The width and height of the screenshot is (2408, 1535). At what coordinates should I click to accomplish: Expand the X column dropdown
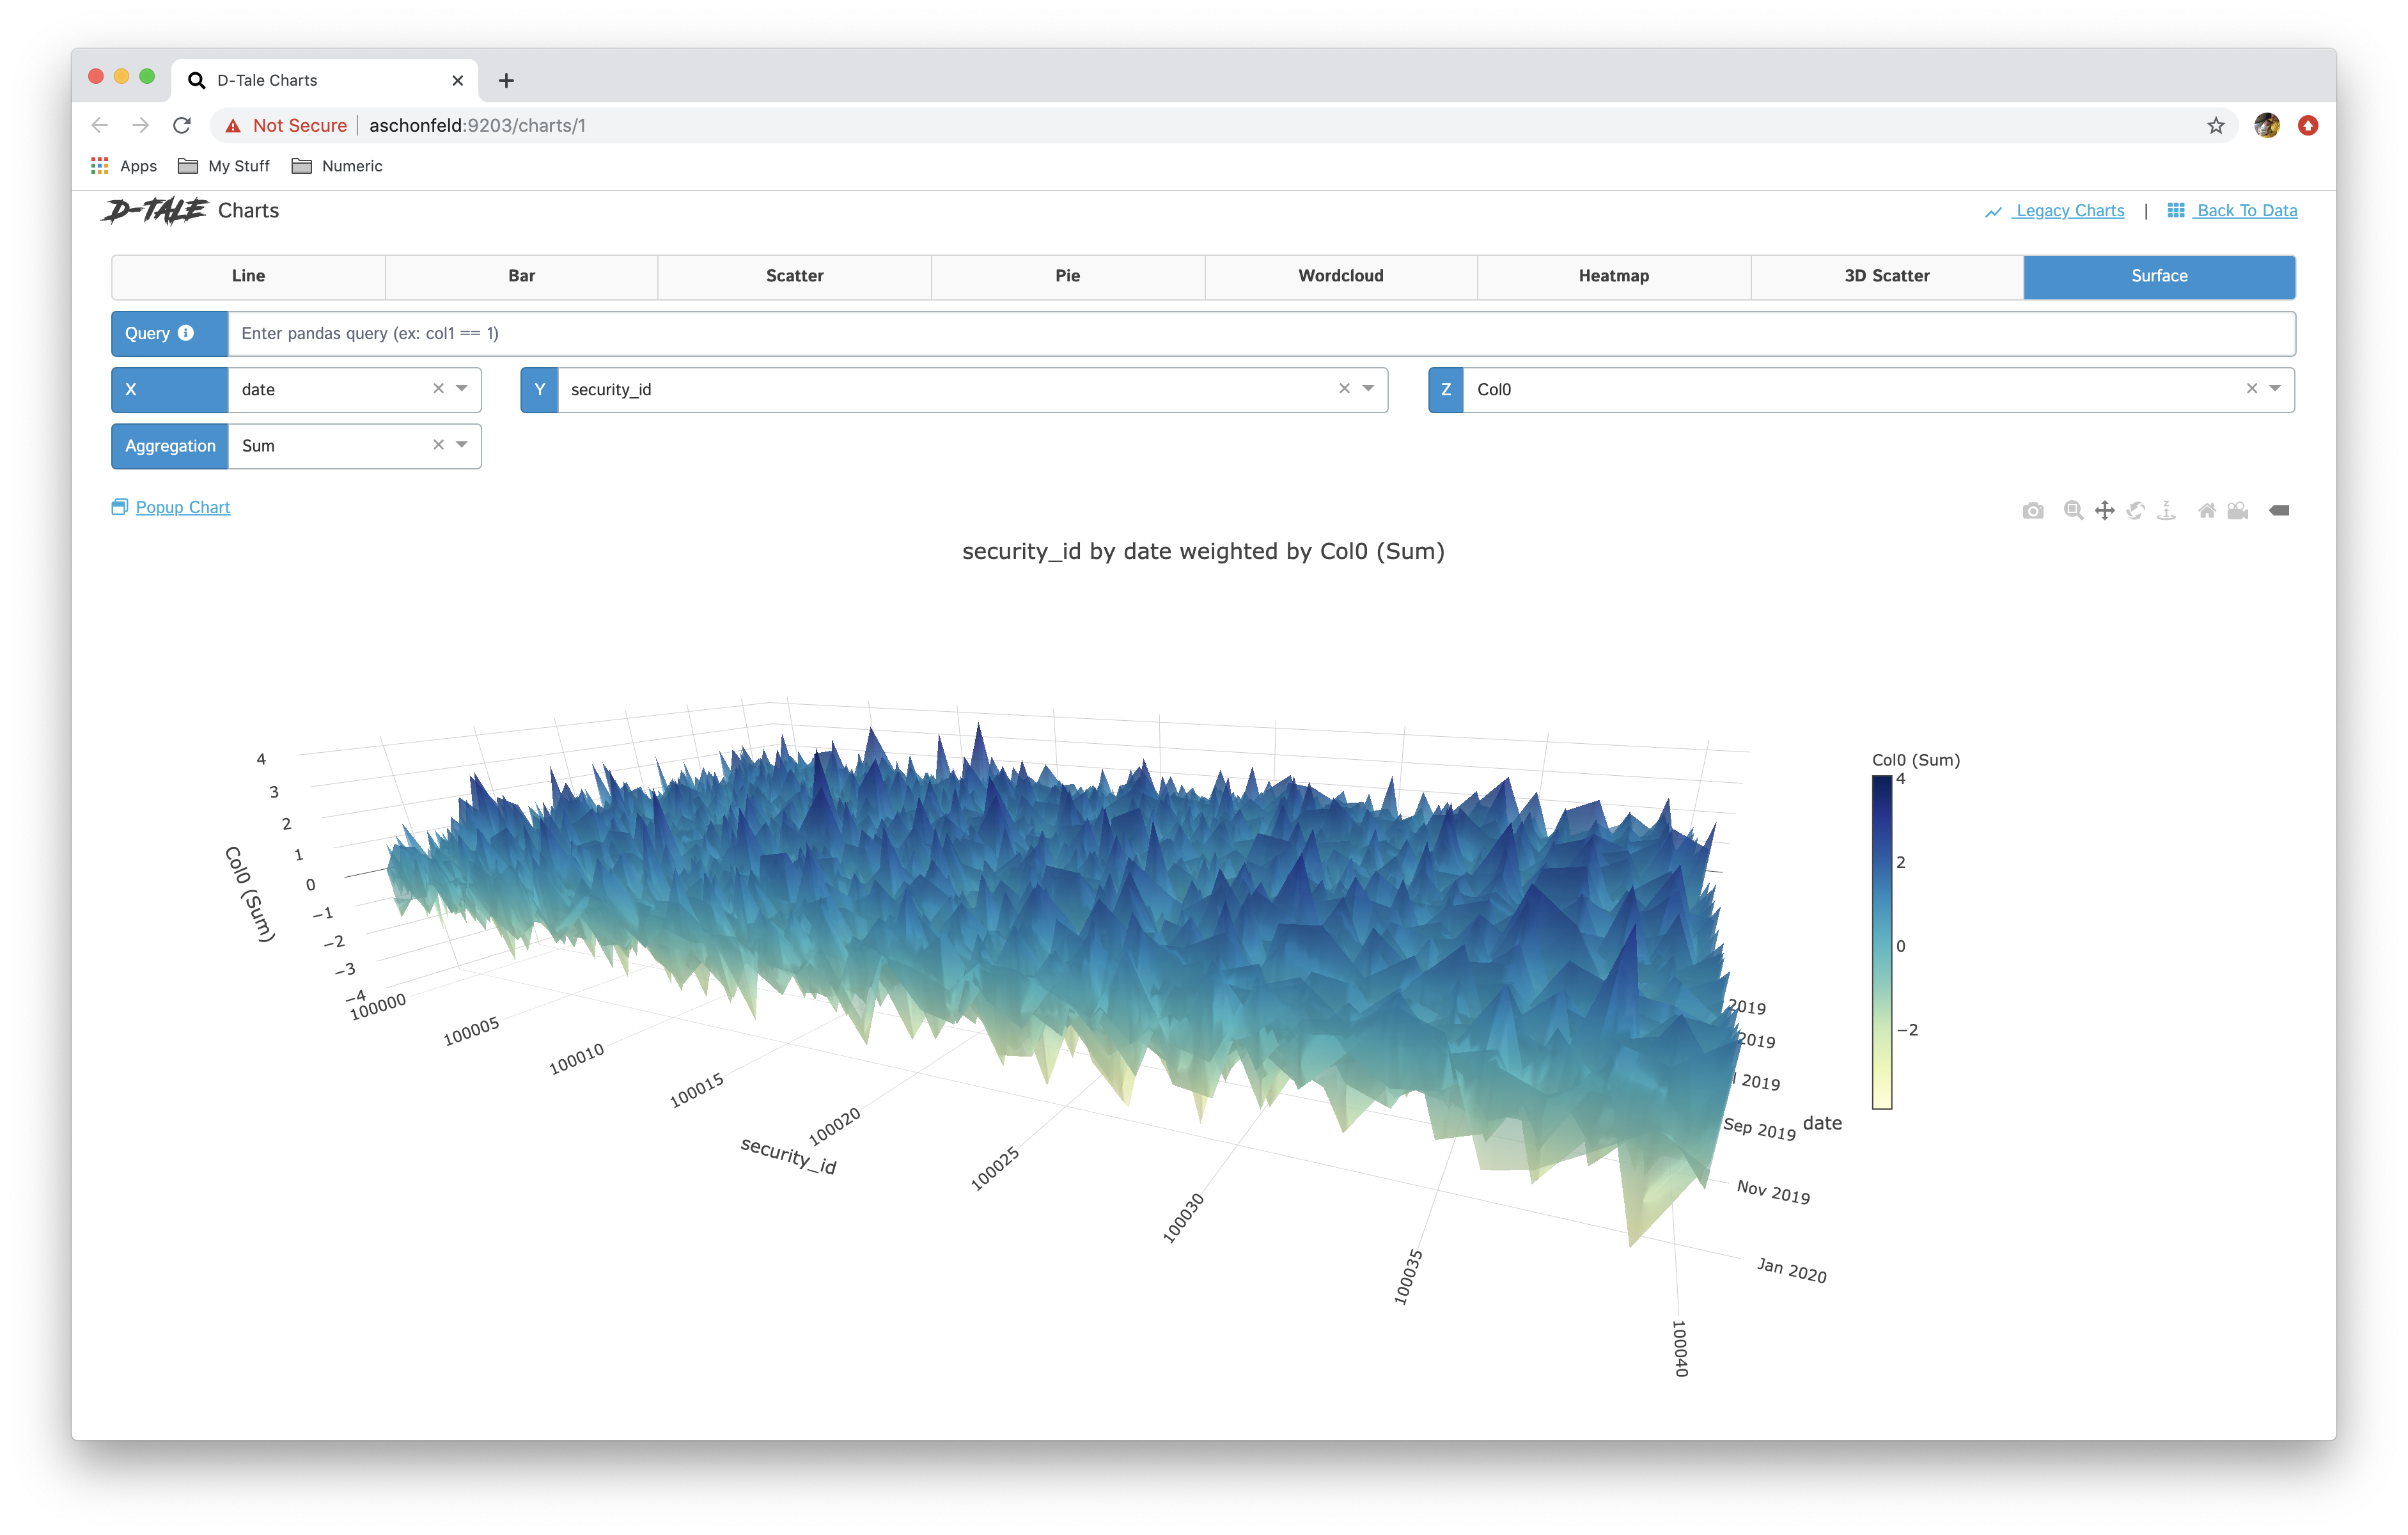[x=462, y=389]
